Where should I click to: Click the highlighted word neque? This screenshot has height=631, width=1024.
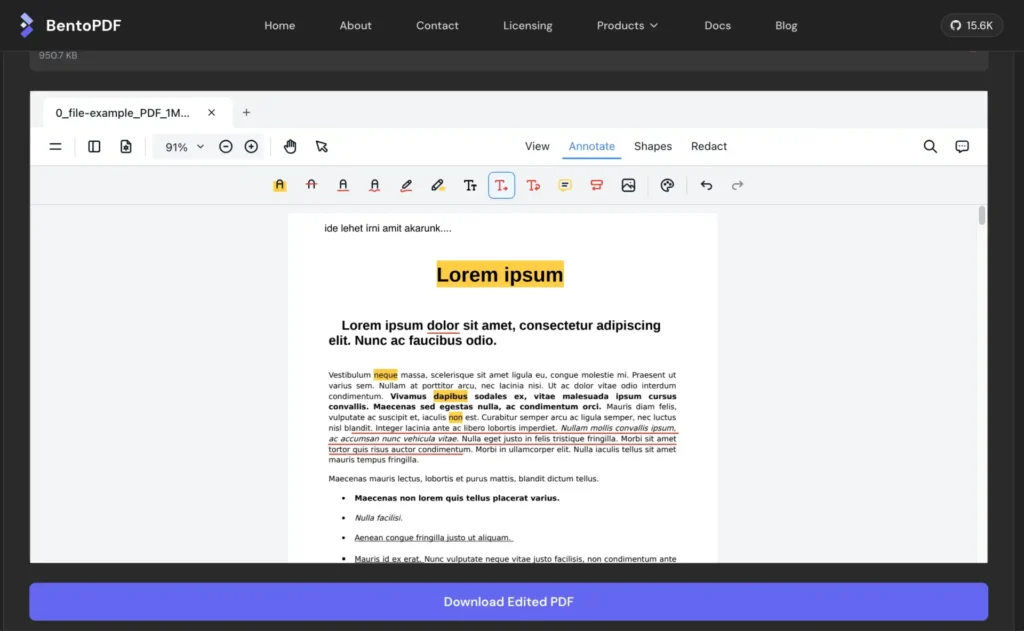coord(385,375)
